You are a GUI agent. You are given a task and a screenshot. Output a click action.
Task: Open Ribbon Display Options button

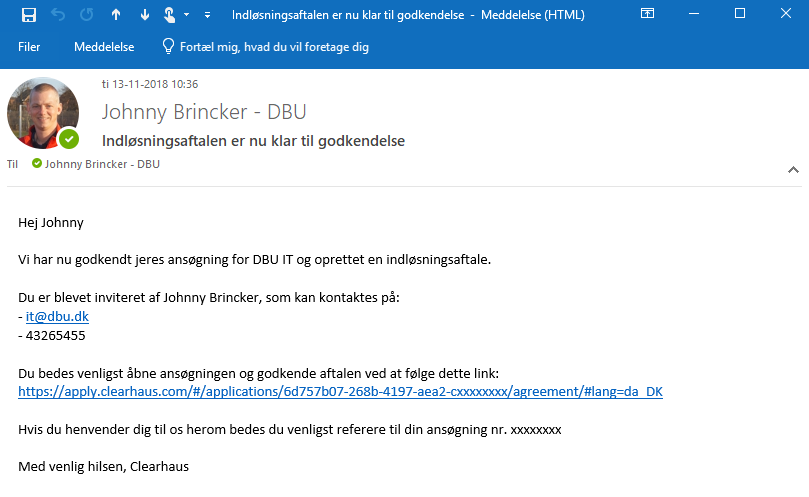point(648,15)
